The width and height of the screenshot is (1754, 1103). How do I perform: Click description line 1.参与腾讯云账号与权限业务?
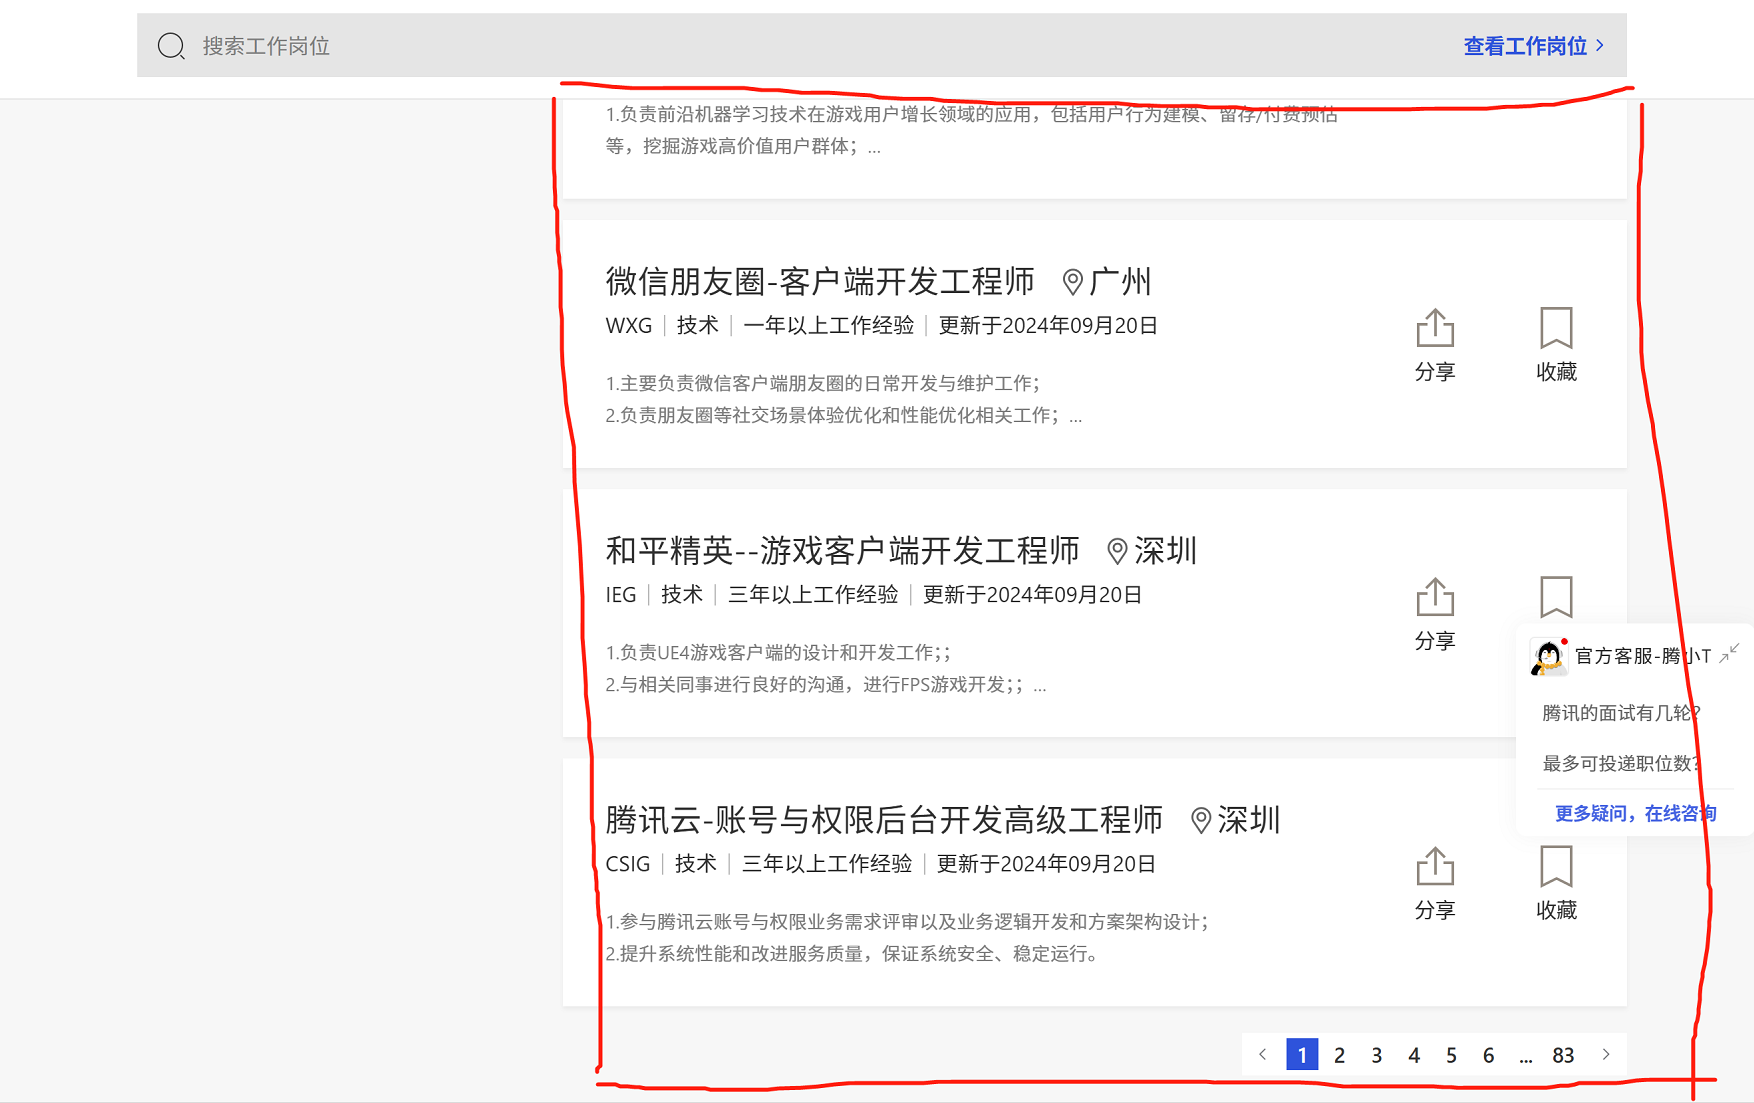point(907,922)
